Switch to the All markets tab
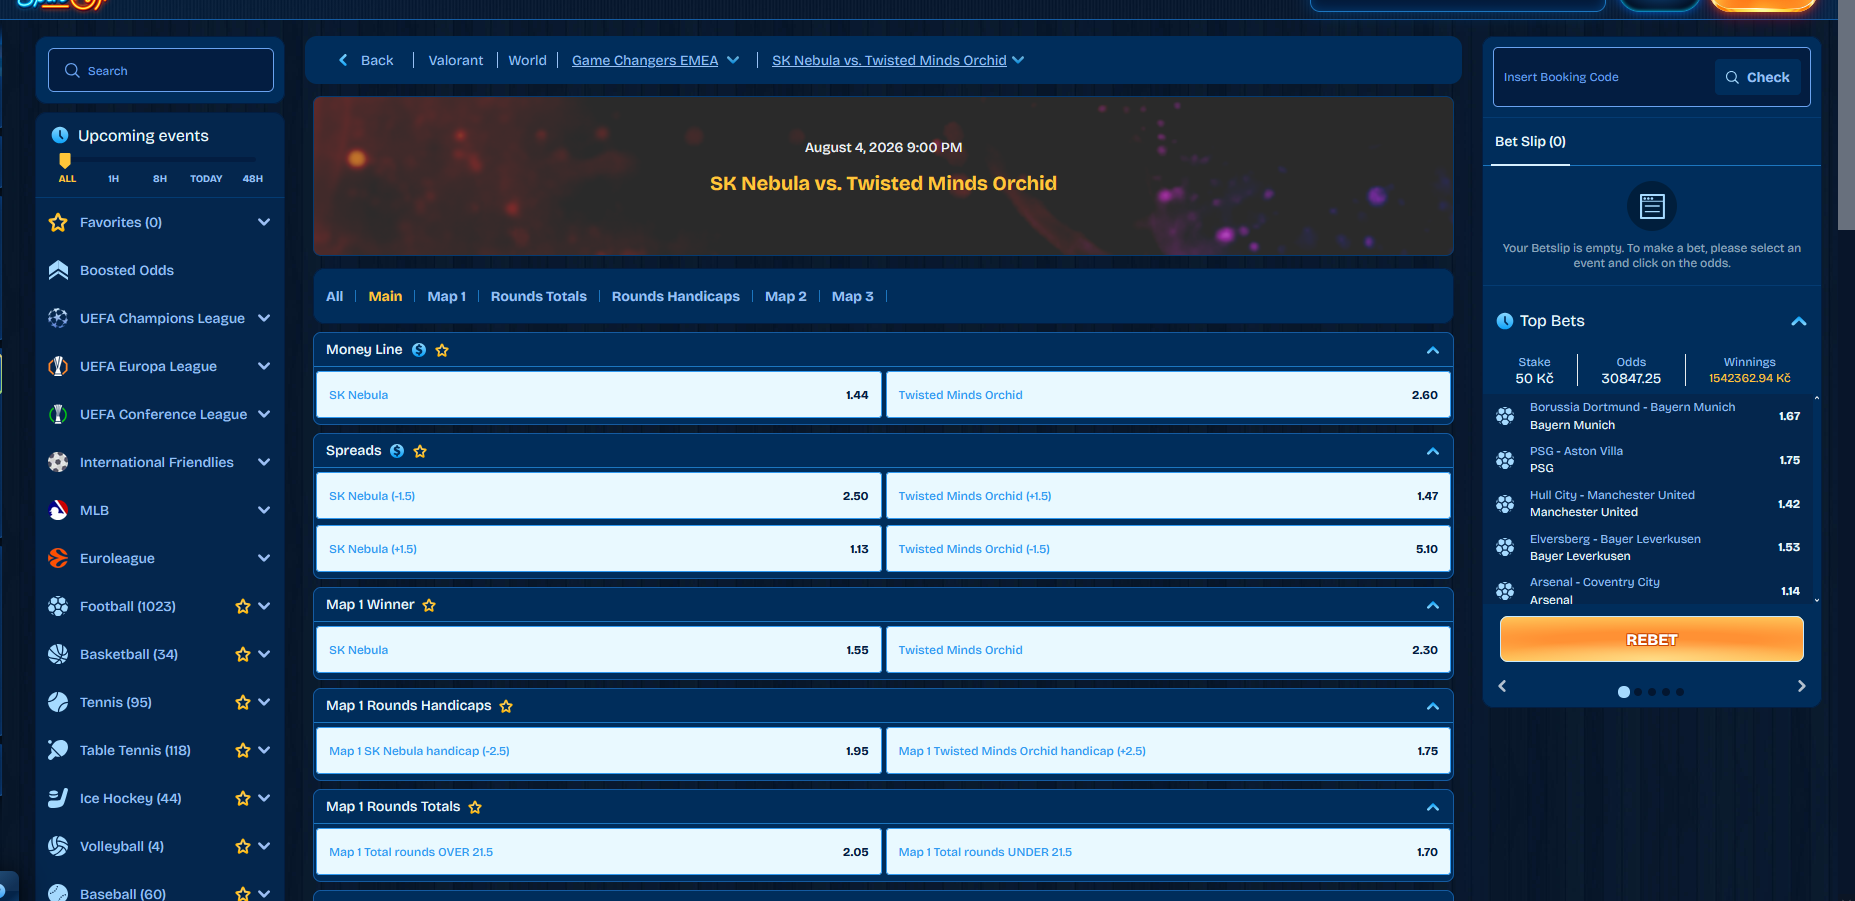Image resolution: width=1855 pixels, height=901 pixels. (334, 296)
